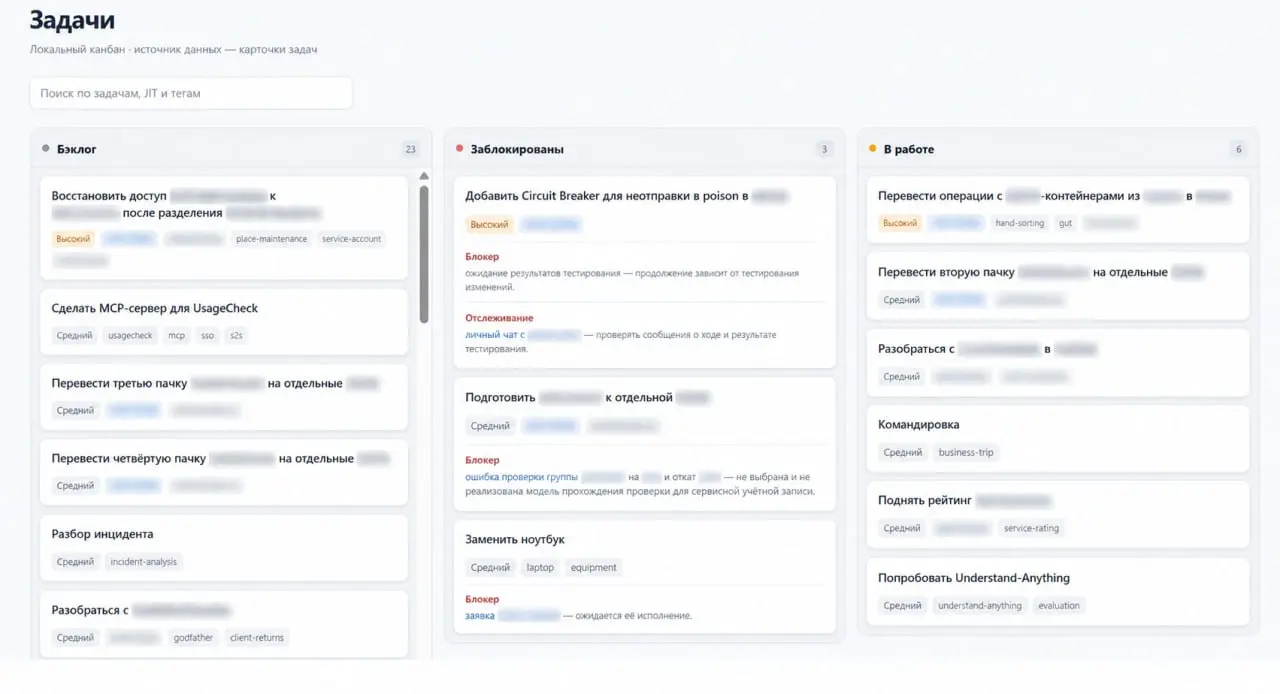Click the laptop tag
This screenshot has height=694, width=1280.
540,567
